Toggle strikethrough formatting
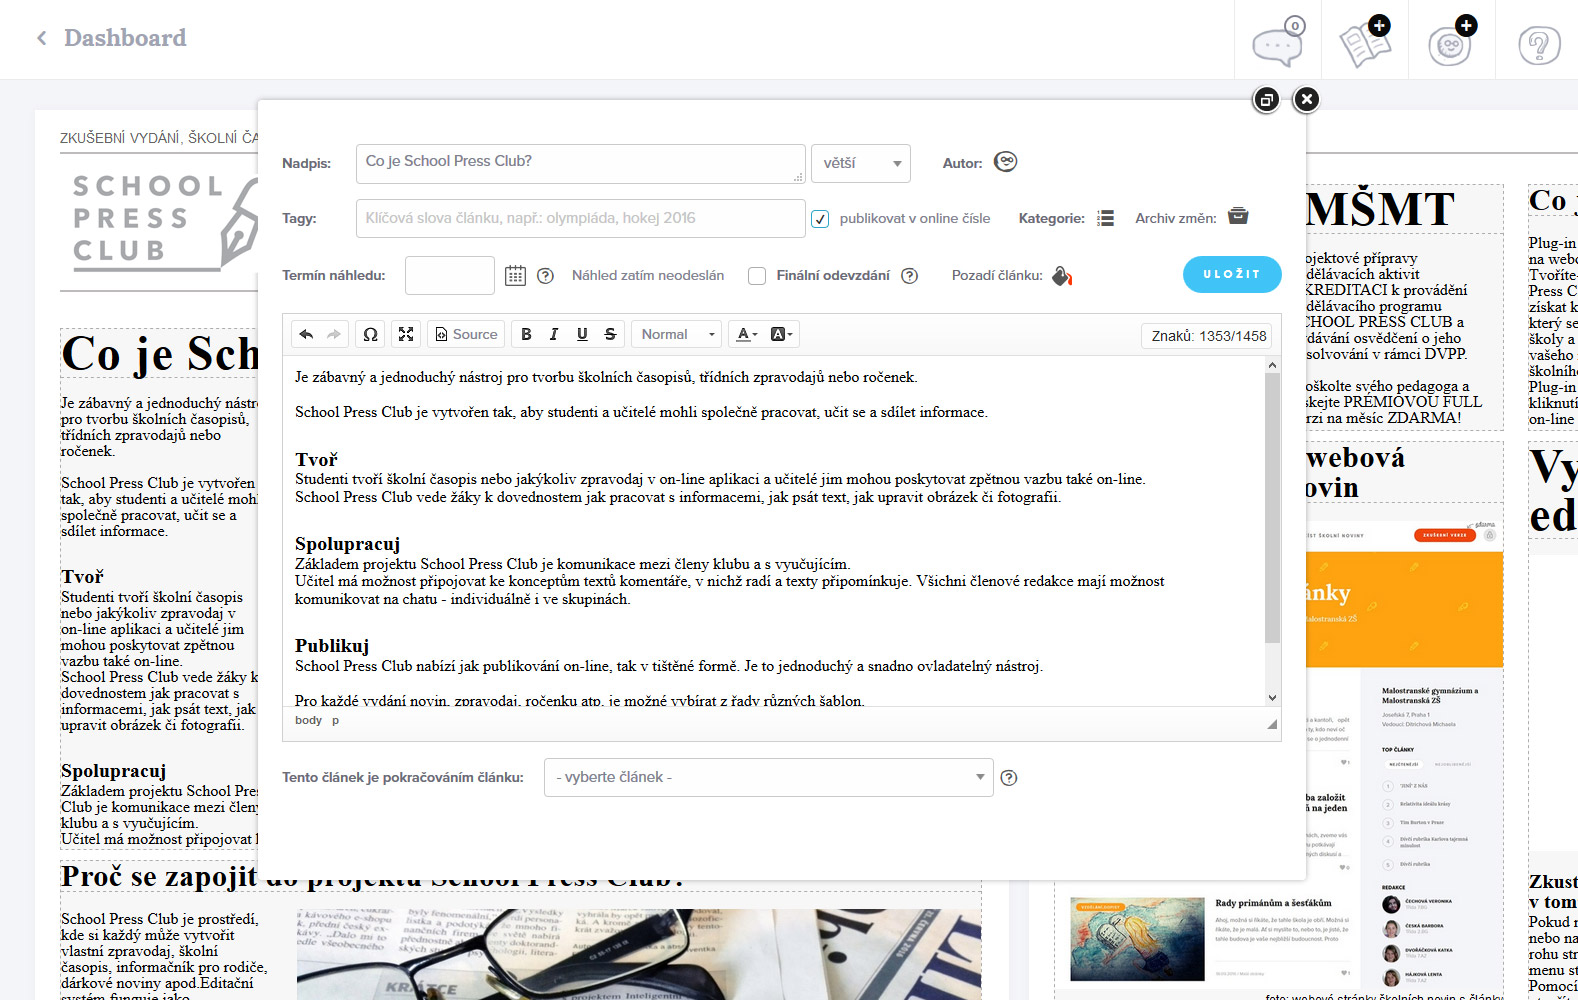The width and height of the screenshot is (1578, 1000). click(x=610, y=334)
